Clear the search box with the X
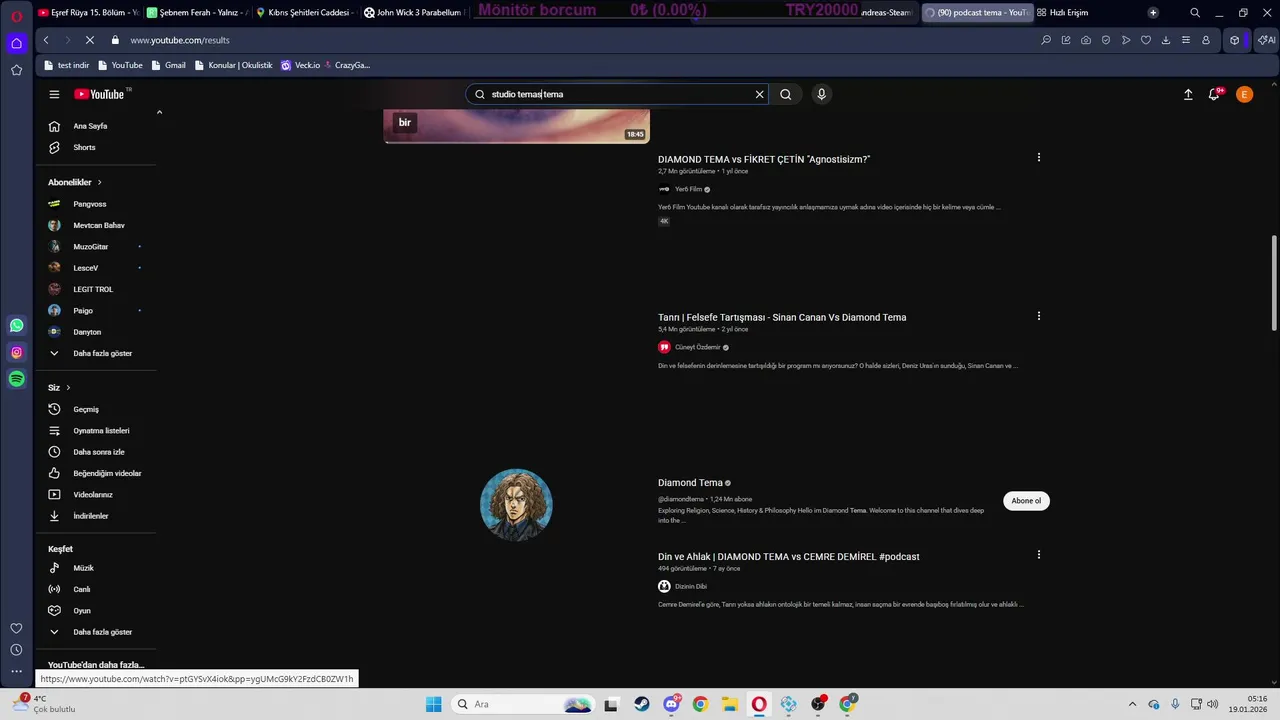Image resolution: width=1280 pixels, height=720 pixels. [760, 94]
